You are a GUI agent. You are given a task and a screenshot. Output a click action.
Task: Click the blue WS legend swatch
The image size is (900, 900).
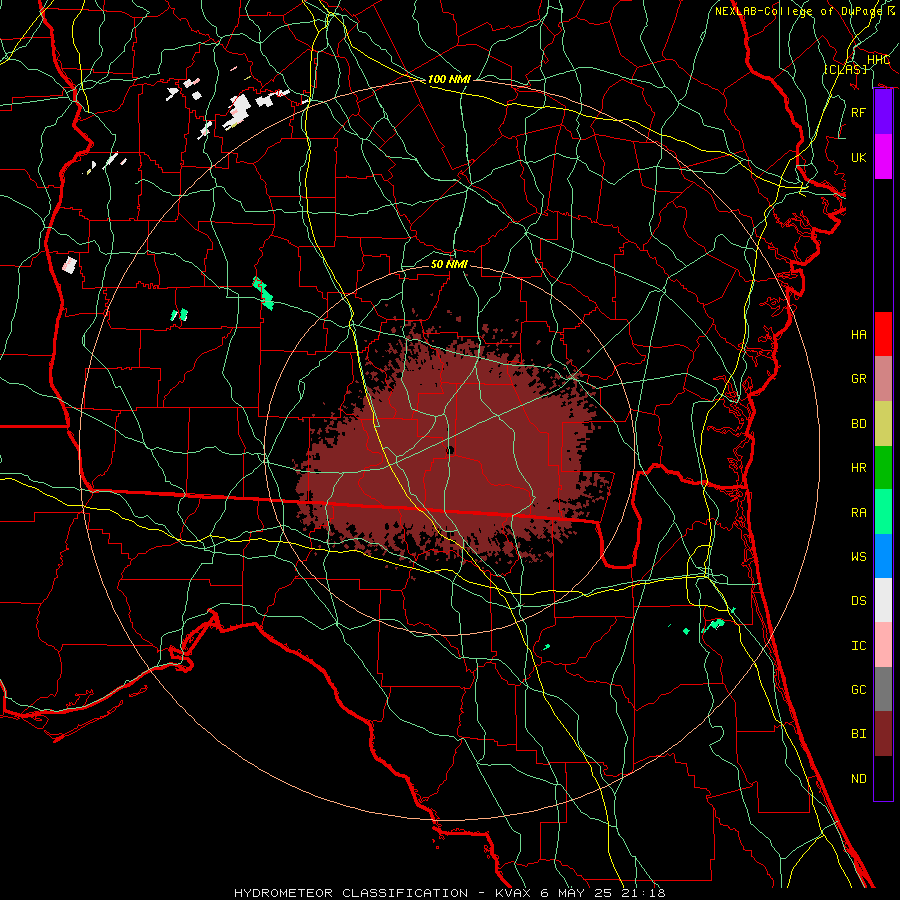pos(883,556)
